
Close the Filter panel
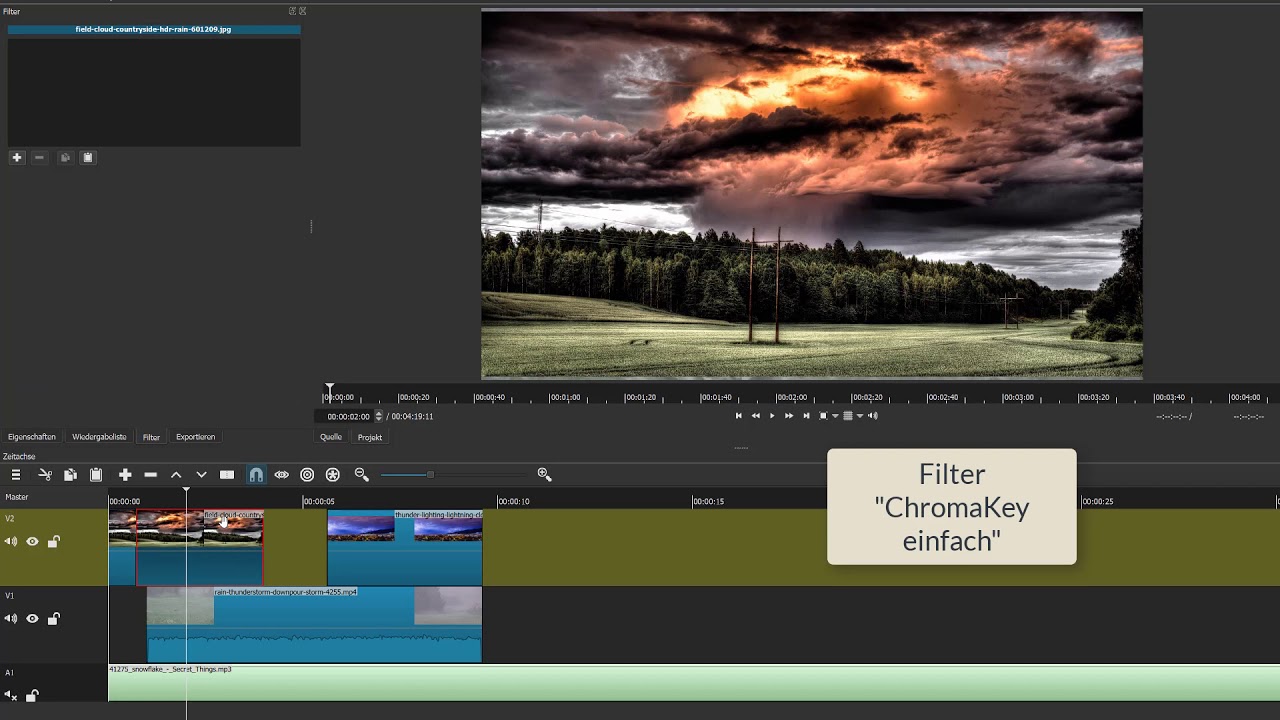303,11
